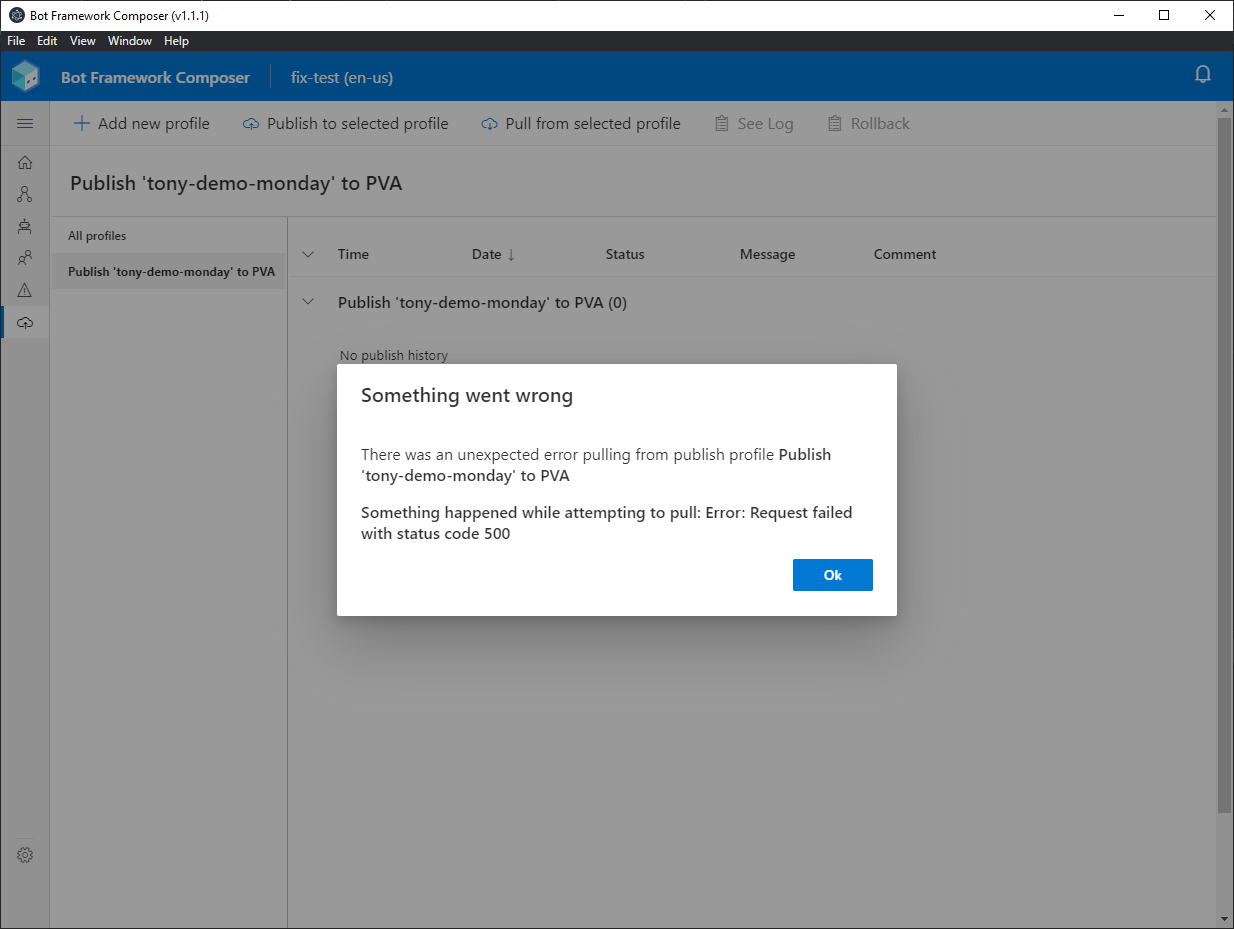The height and width of the screenshot is (929, 1234).
Task: Click the Time column header
Action: 353,254
